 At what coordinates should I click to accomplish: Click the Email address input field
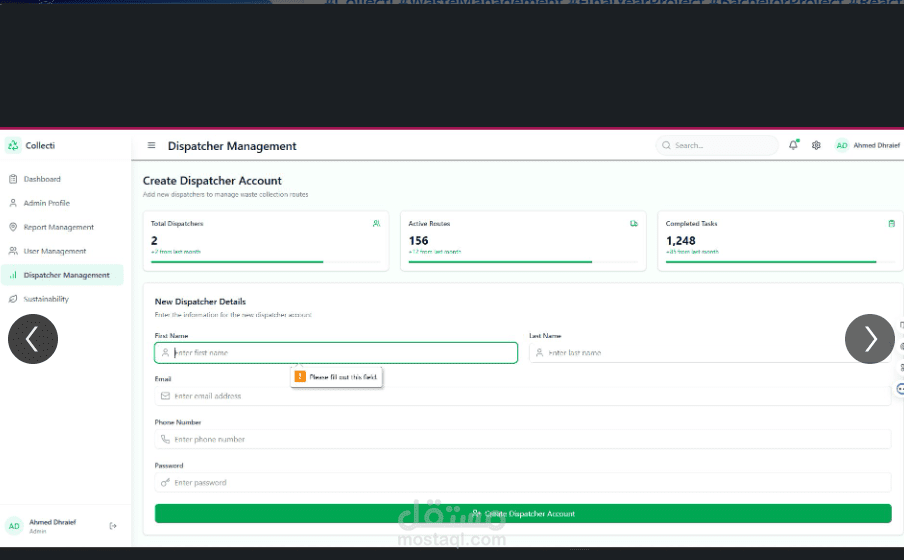[523, 396]
